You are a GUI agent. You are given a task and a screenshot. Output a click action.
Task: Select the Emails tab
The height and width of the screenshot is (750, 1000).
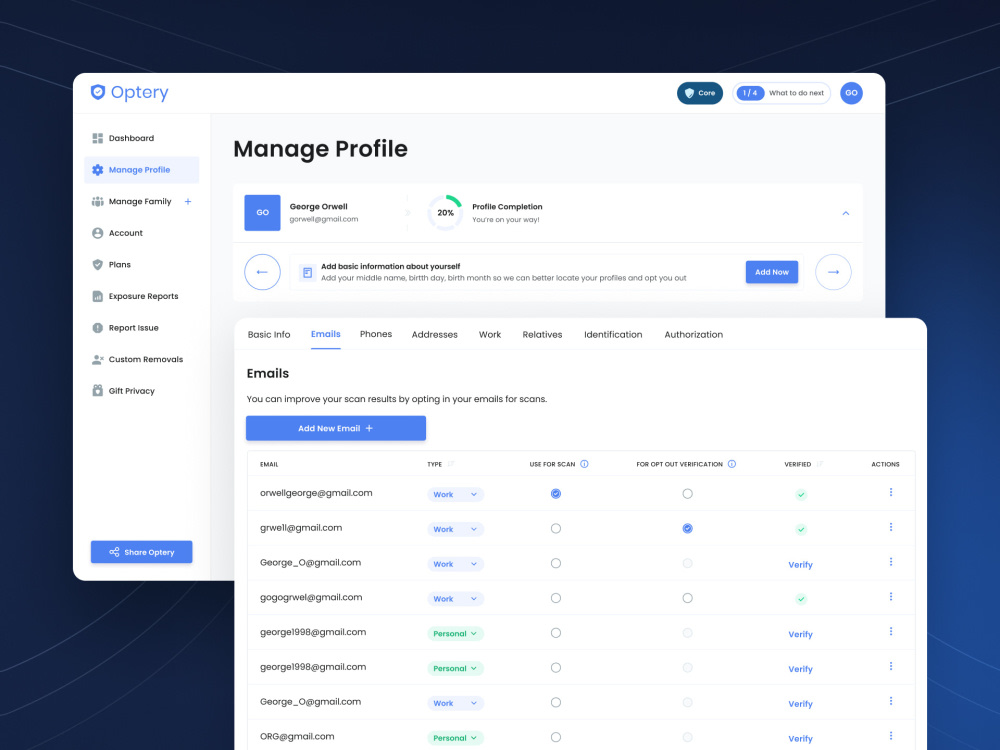click(326, 334)
